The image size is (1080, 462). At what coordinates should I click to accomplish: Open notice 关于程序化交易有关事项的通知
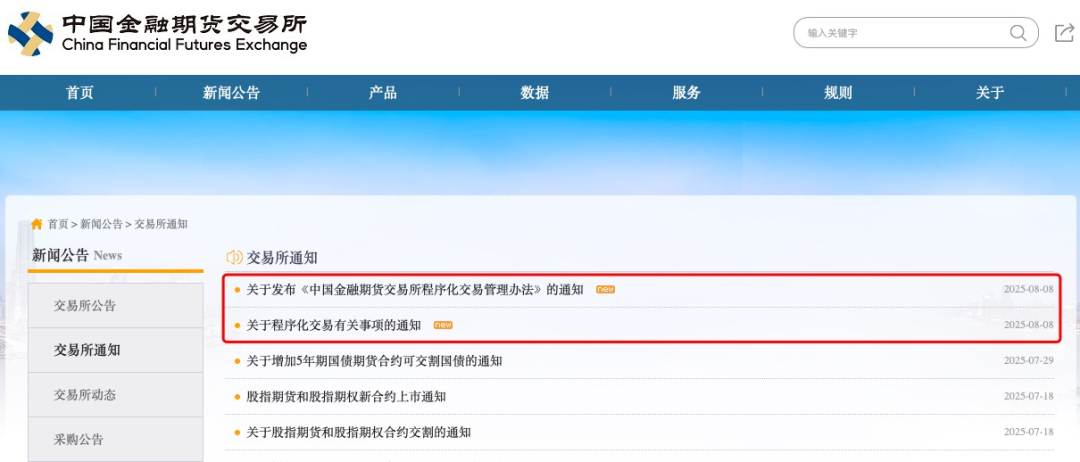coord(333,325)
